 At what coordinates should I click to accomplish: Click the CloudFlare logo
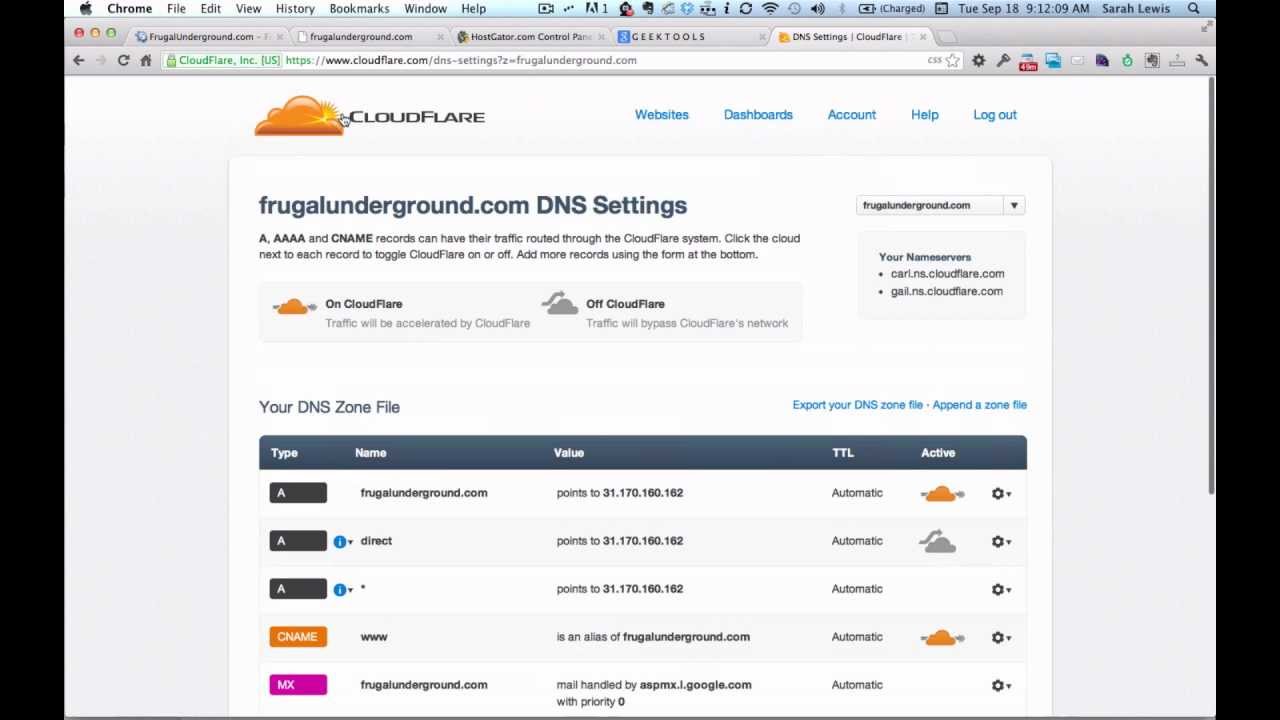point(369,116)
